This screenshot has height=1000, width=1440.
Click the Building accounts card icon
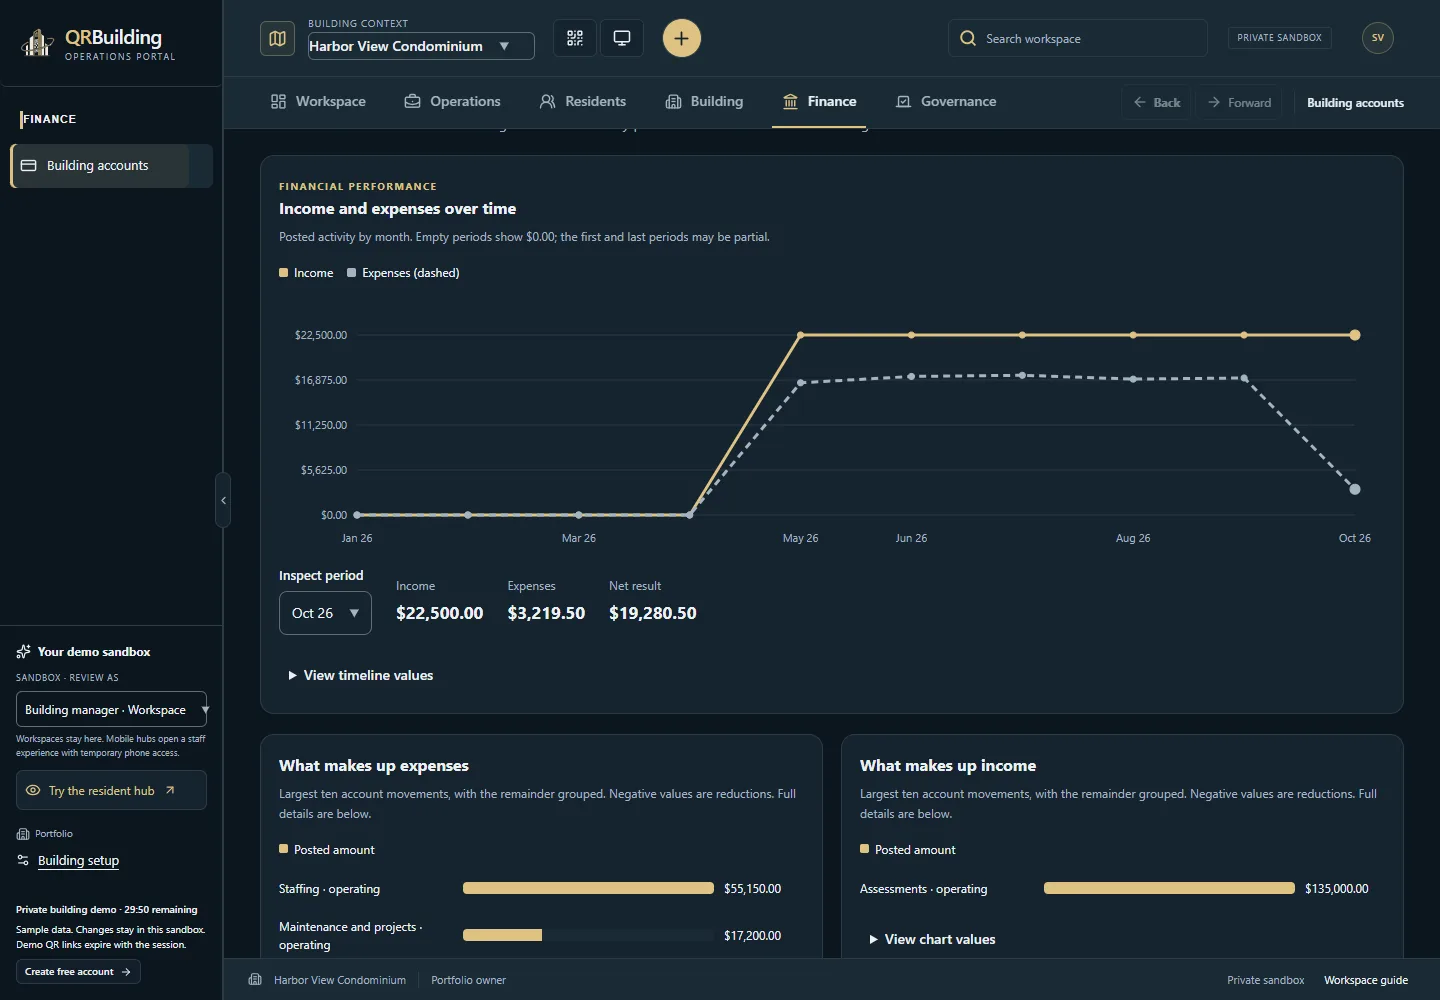(x=29, y=165)
